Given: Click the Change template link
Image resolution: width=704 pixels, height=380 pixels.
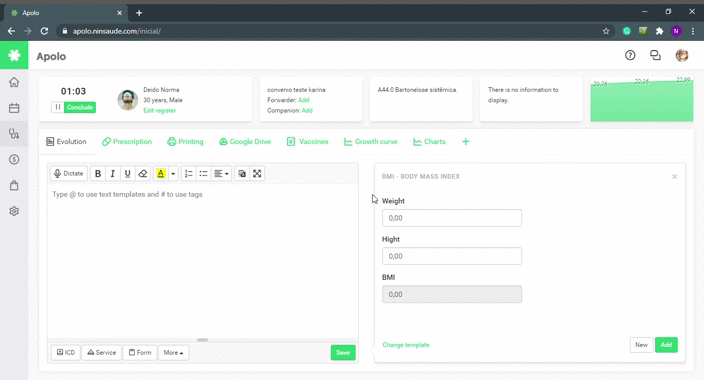Looking at the screenshot, I should [x=406, y=345].
